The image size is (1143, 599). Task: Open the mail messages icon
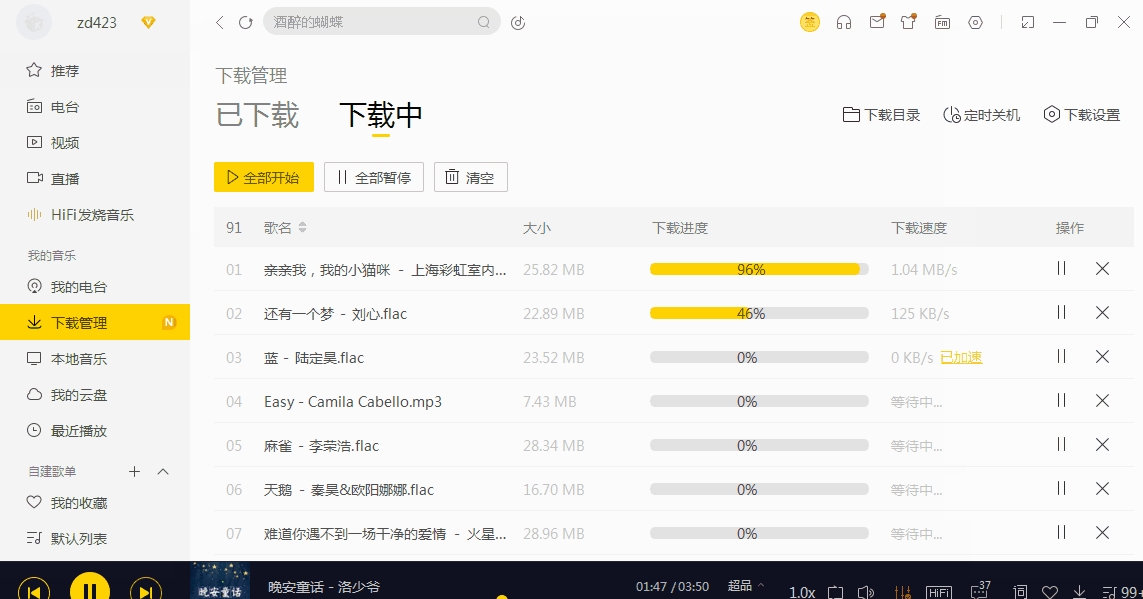(x=877, y=22)
